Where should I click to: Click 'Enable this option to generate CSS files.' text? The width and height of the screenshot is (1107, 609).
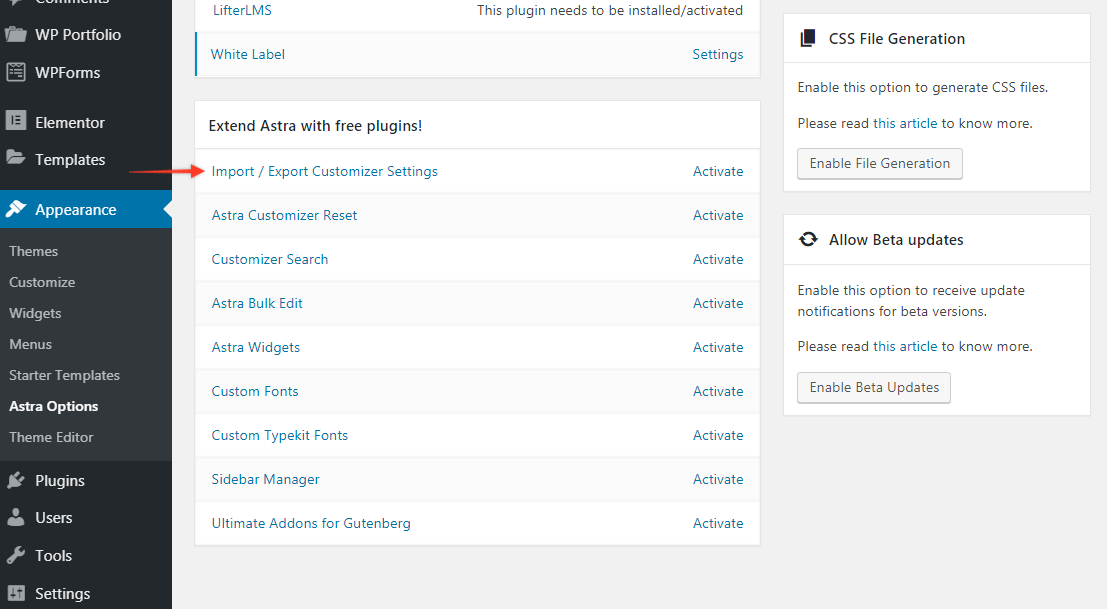(923, 88)
